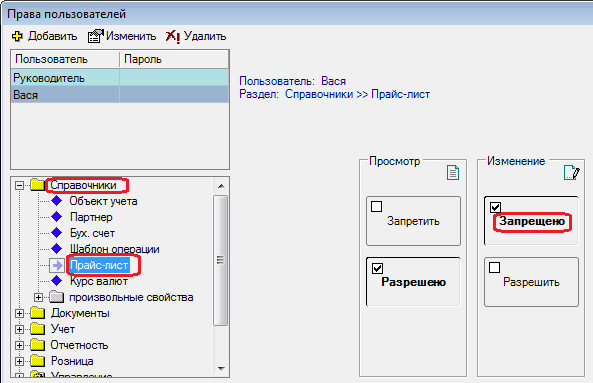Viewport: 593px width, 383px height.
Task: Select Шаблон операции tree item
Action: click(115, 249)
